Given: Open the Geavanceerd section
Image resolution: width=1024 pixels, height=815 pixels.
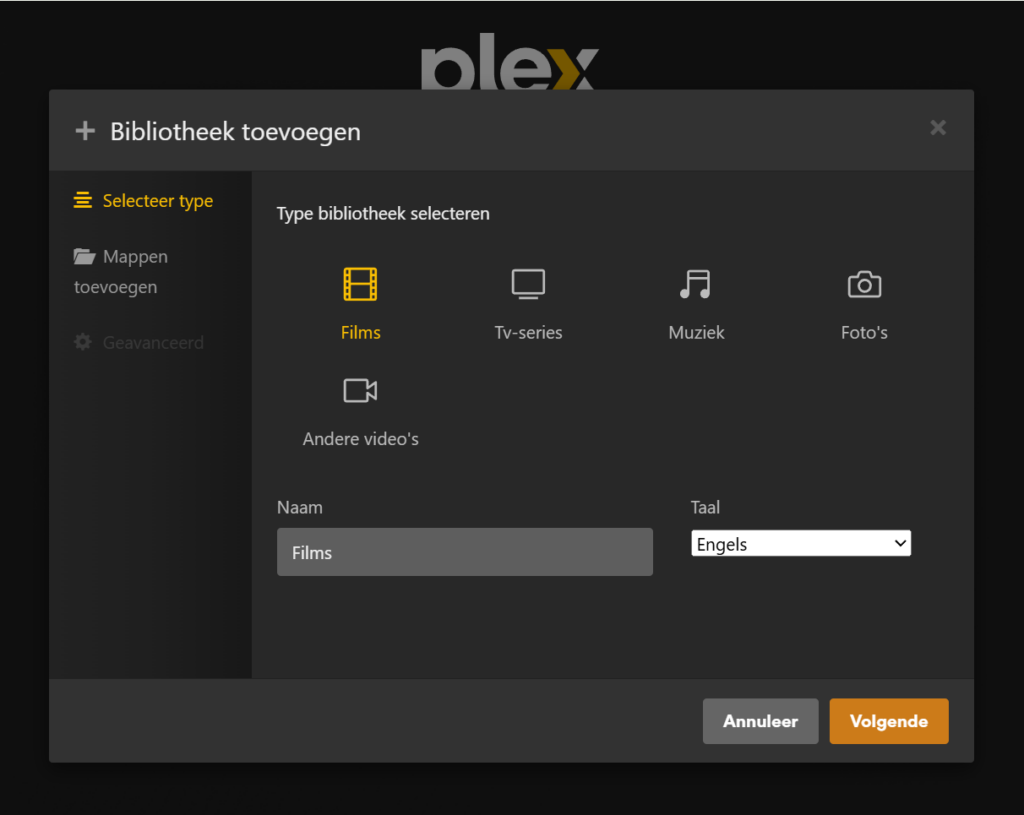Looking at the screenshot, I should click(153, 343).
